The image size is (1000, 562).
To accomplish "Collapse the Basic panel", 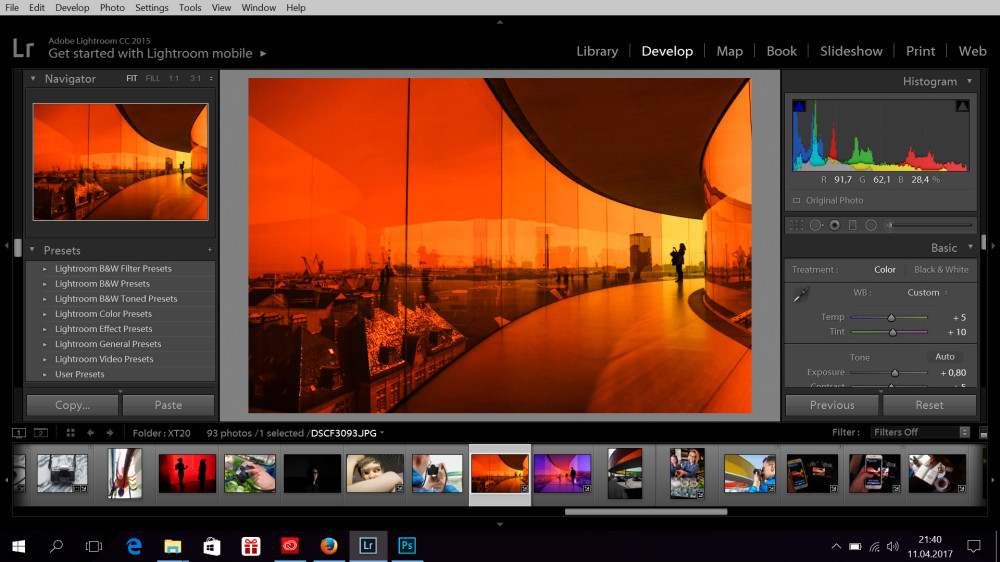I will [x=970, y=248].
